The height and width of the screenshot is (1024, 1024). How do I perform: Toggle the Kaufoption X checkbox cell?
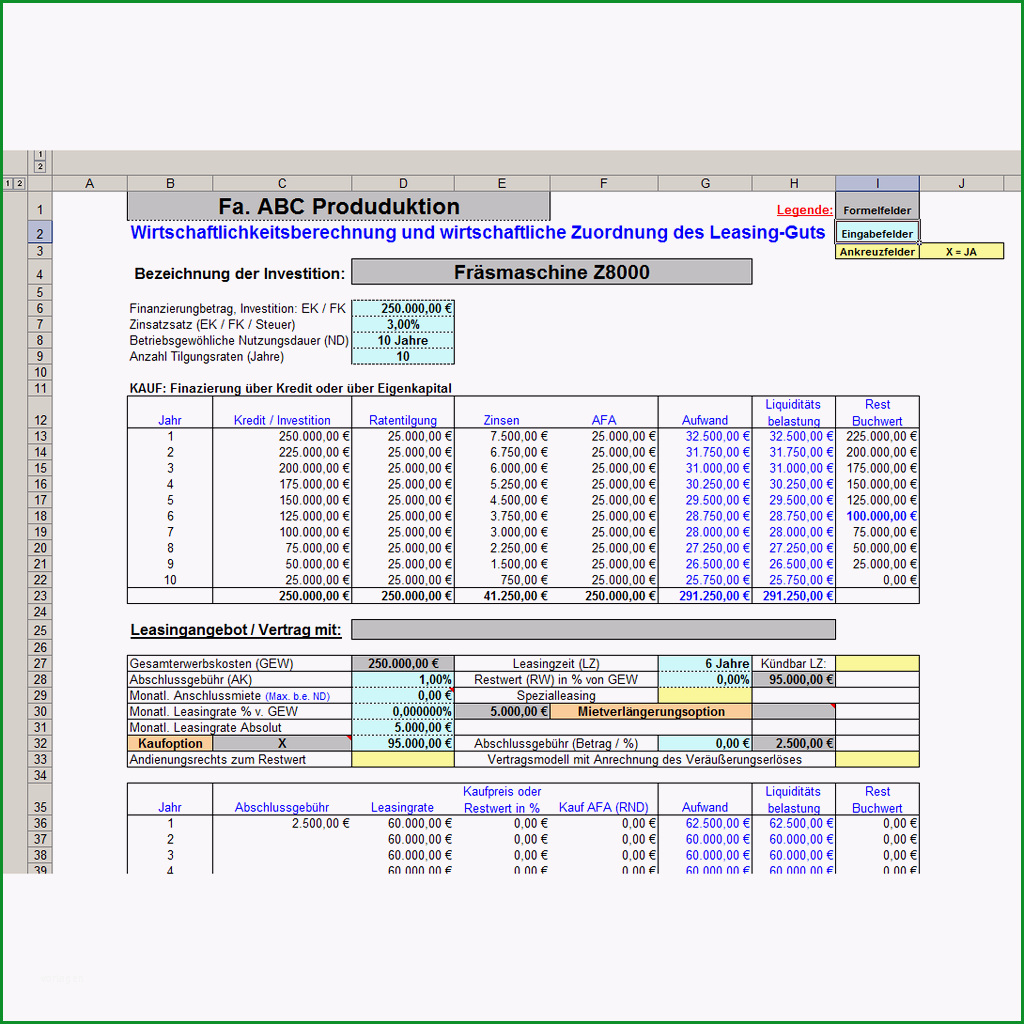pos(282,743)
